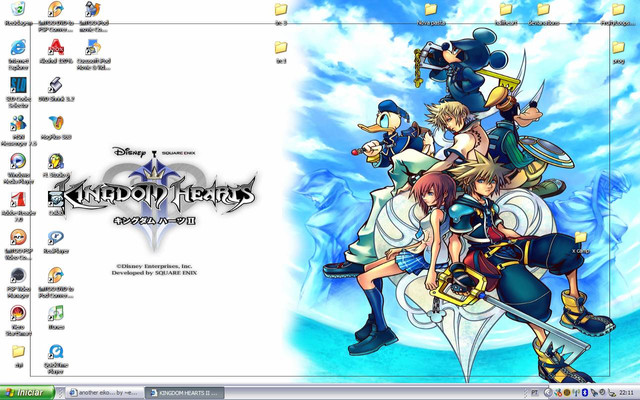Viewport: 640px width, 400px height.
Task: Launch ImTOO PSP Video Converter shortcut
Action: point(18,239)
